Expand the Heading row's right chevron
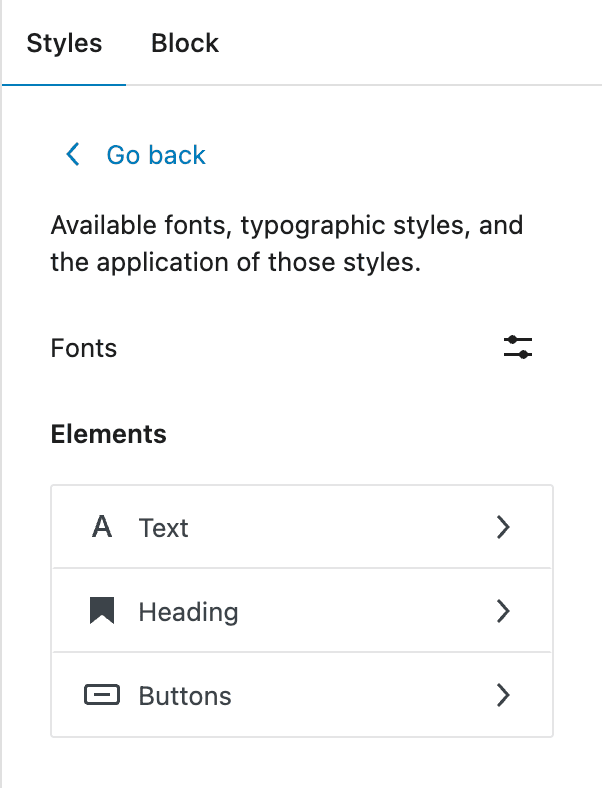The width and height of the screenshot is (602, 788). 503,611
